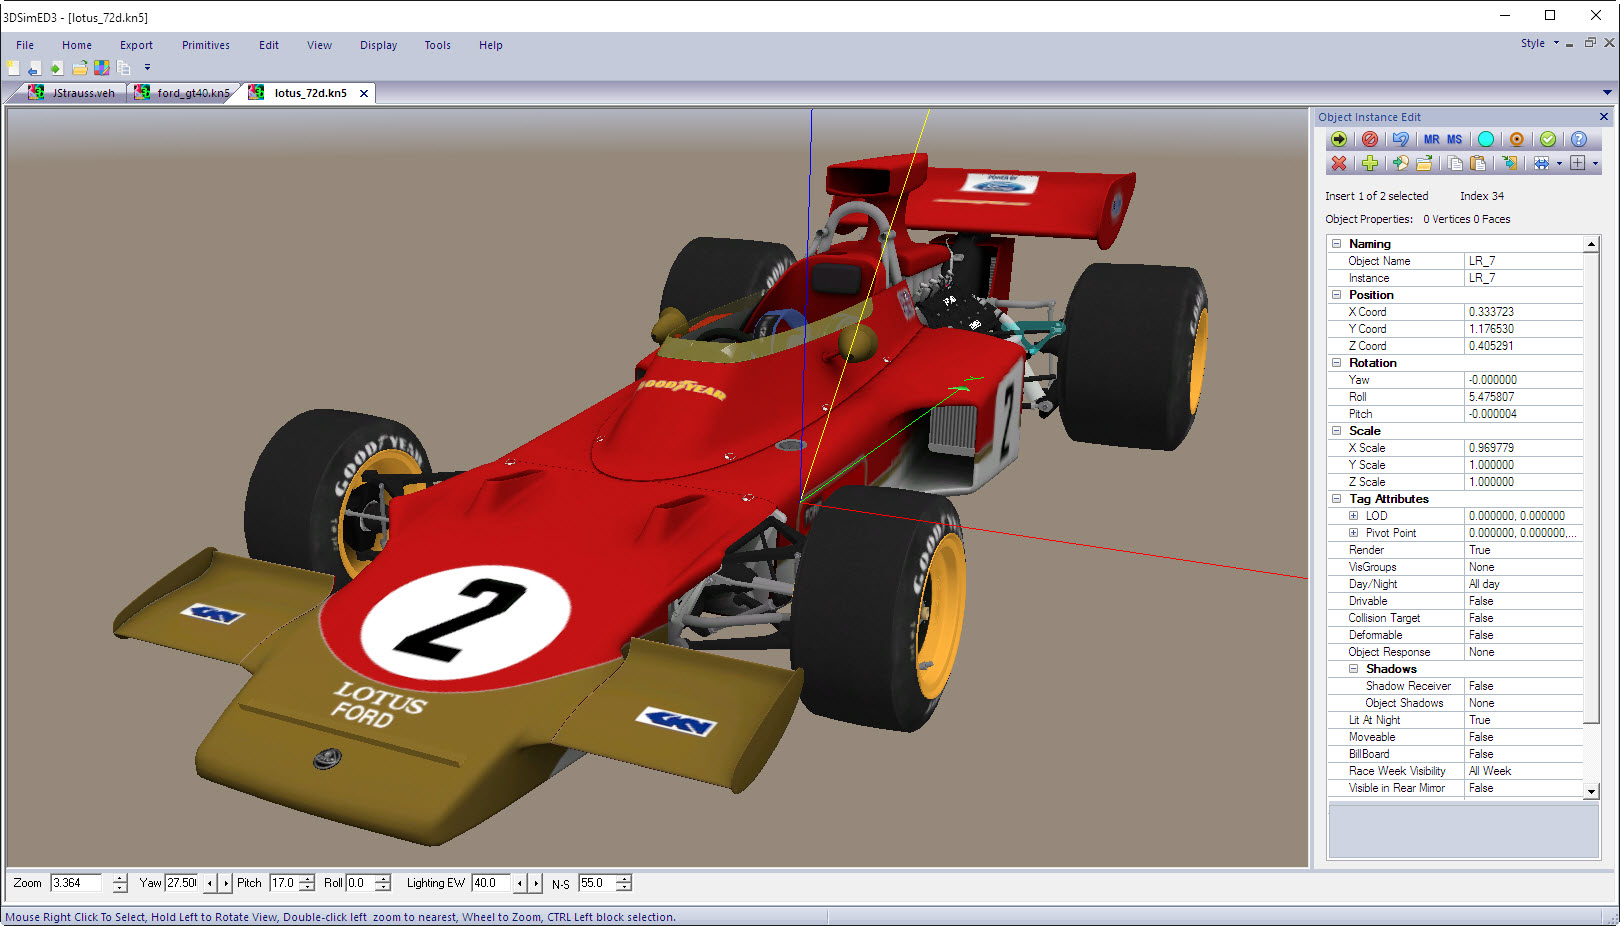This screenshot has height=926, width=1620.
Task: Collapse the Tag Attributes section
Action: pyautogui.click(x=1336, y=499)
